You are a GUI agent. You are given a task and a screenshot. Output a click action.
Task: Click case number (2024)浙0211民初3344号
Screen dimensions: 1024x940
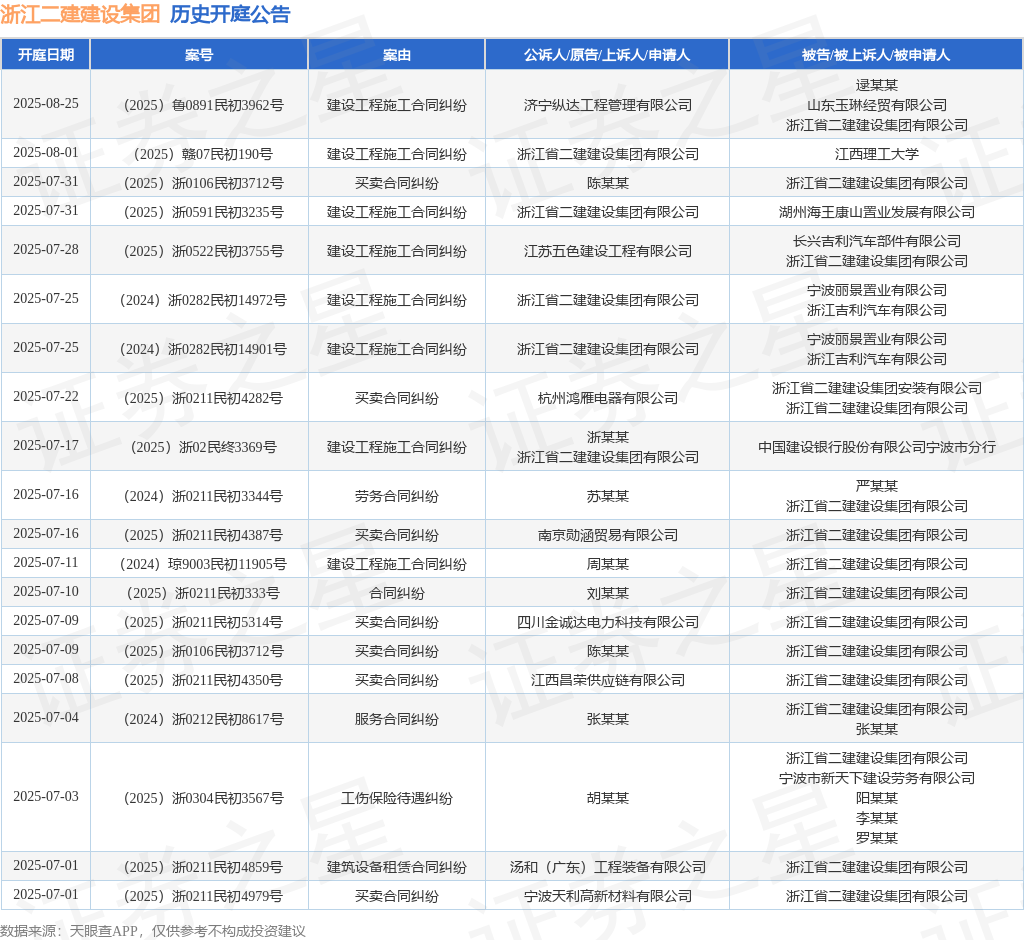[x=203, y=496]
